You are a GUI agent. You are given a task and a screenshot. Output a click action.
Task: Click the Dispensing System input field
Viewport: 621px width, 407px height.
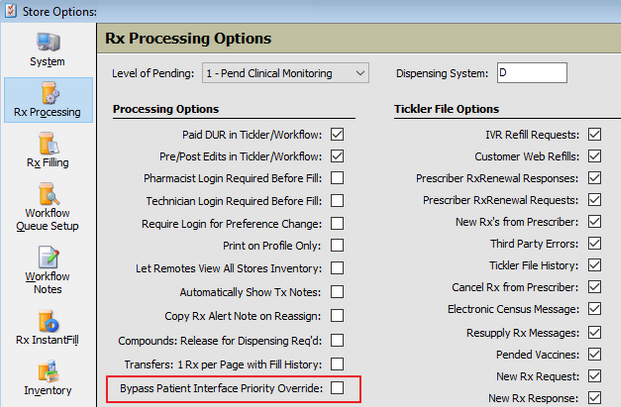(x=532, y=73)
